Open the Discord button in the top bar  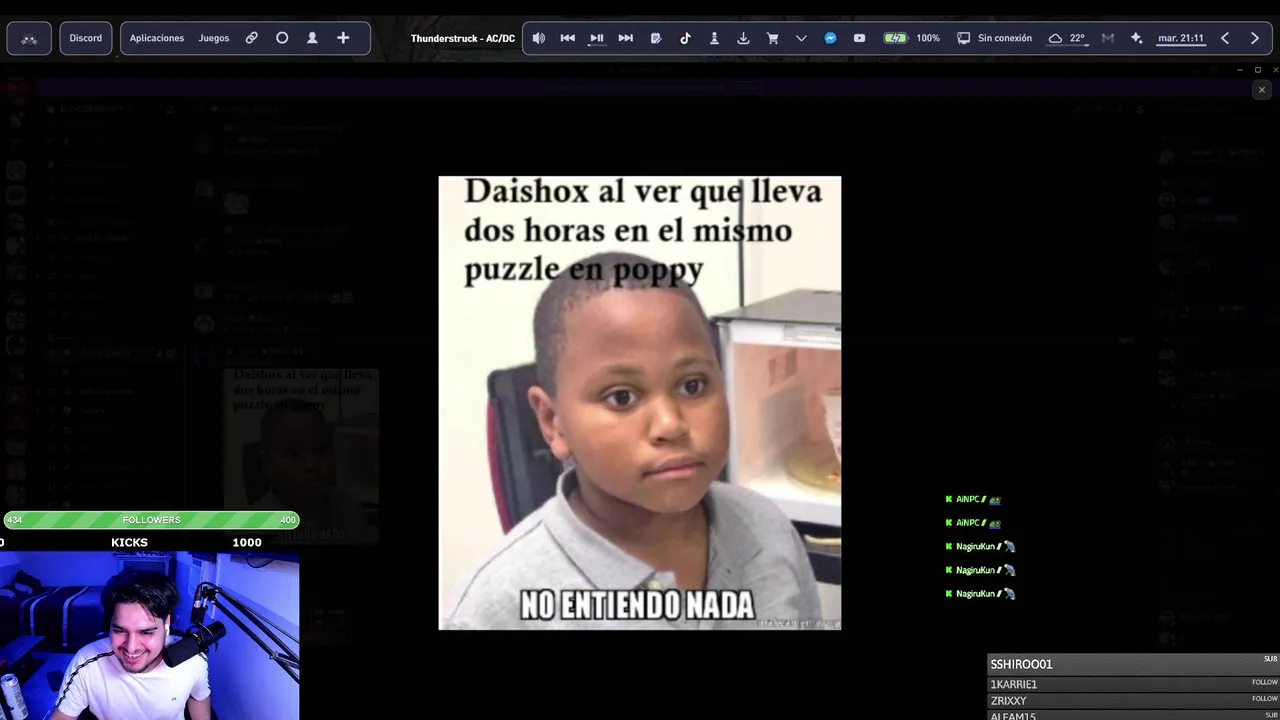coord(86,38)
